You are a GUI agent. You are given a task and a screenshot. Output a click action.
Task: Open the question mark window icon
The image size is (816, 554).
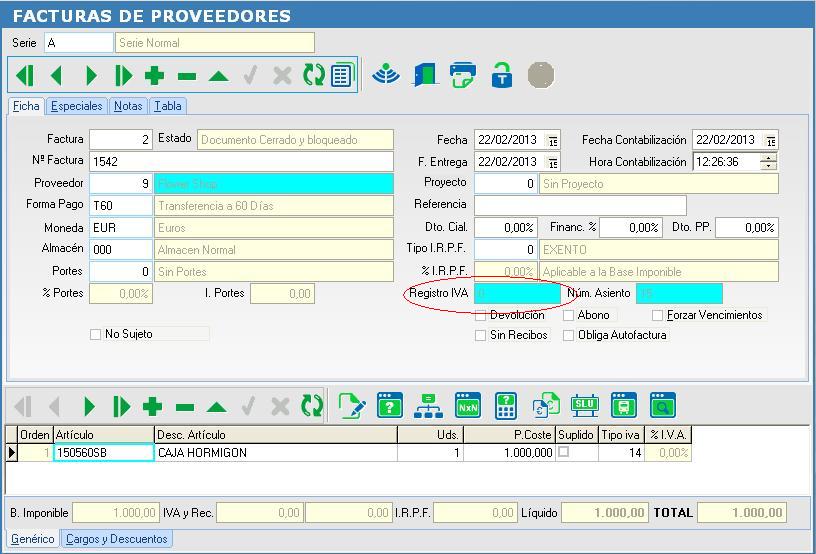pos(390,405)
